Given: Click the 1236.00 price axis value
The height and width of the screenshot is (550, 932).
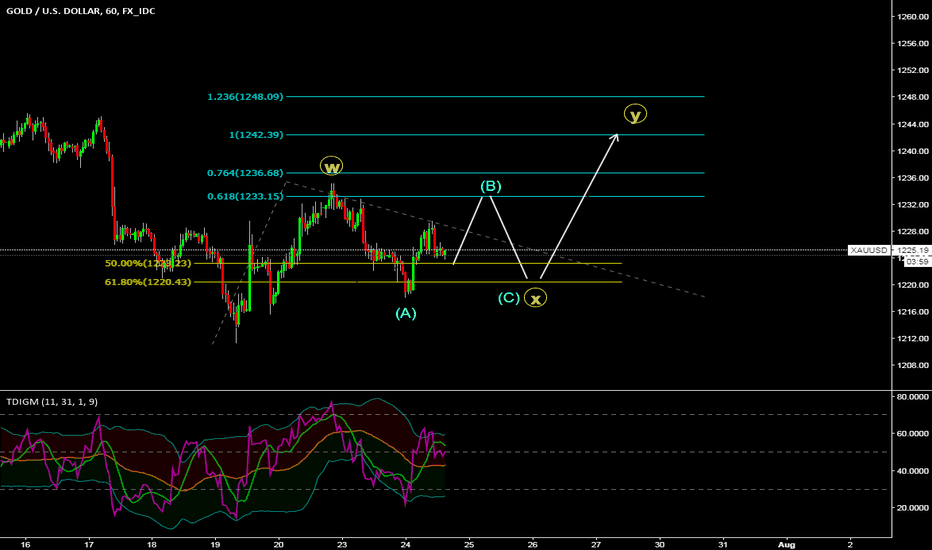Looking at the screenshot, I should click(x=913, y=178).
